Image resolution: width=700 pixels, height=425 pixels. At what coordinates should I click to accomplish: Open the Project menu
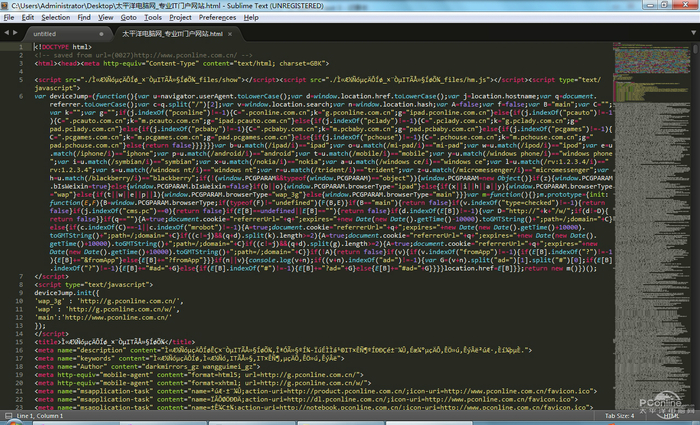(x=181, y=17)
